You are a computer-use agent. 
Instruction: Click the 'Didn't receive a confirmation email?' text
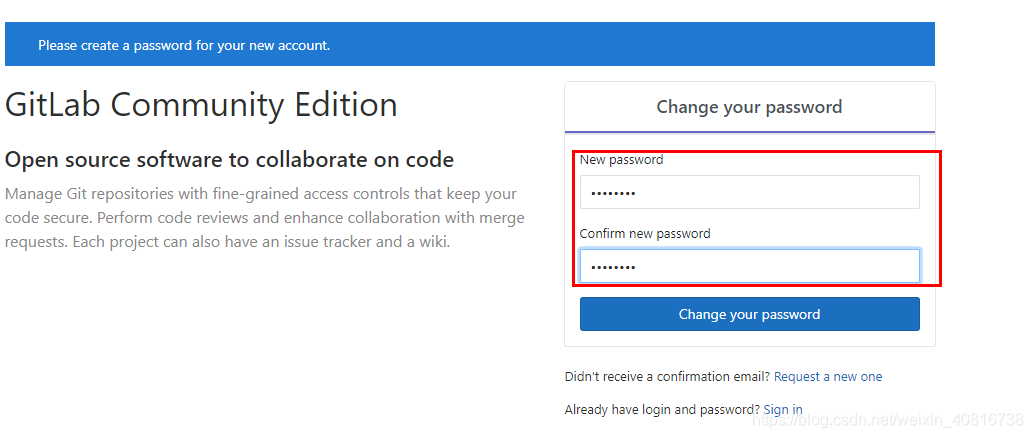coord(667,377)
